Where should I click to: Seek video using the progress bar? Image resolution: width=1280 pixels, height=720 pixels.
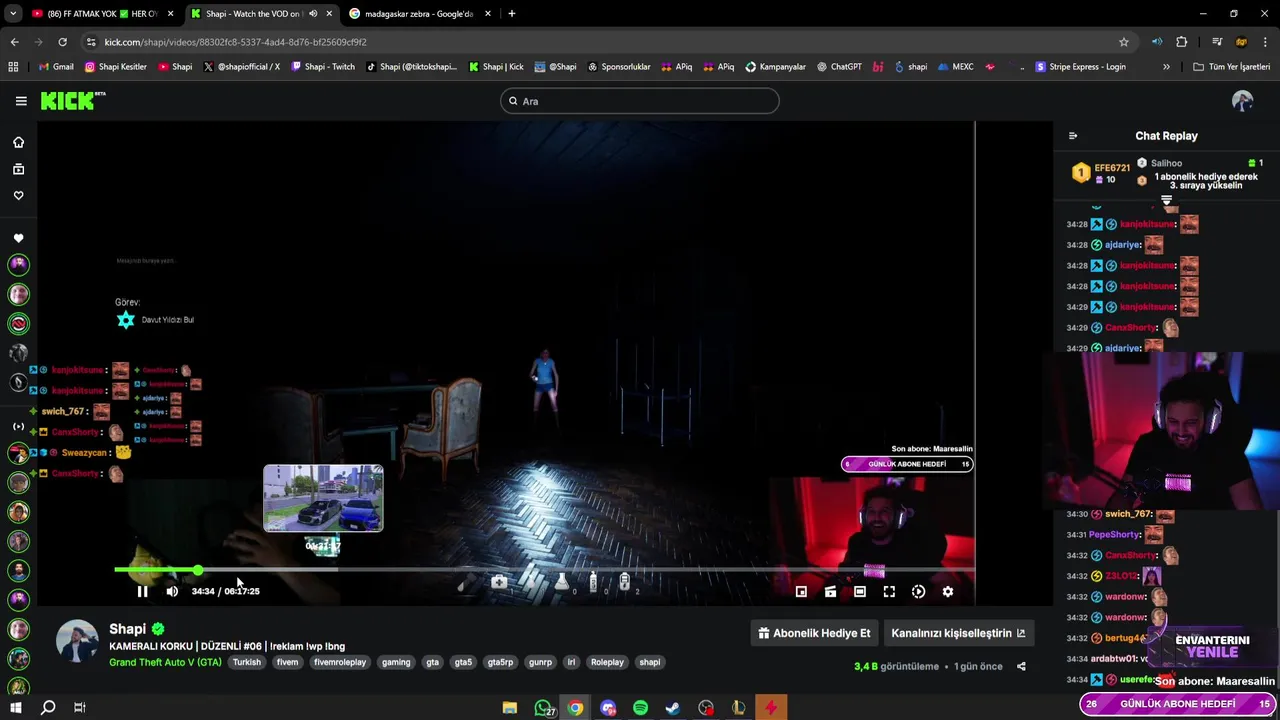(x=544, y=570)
